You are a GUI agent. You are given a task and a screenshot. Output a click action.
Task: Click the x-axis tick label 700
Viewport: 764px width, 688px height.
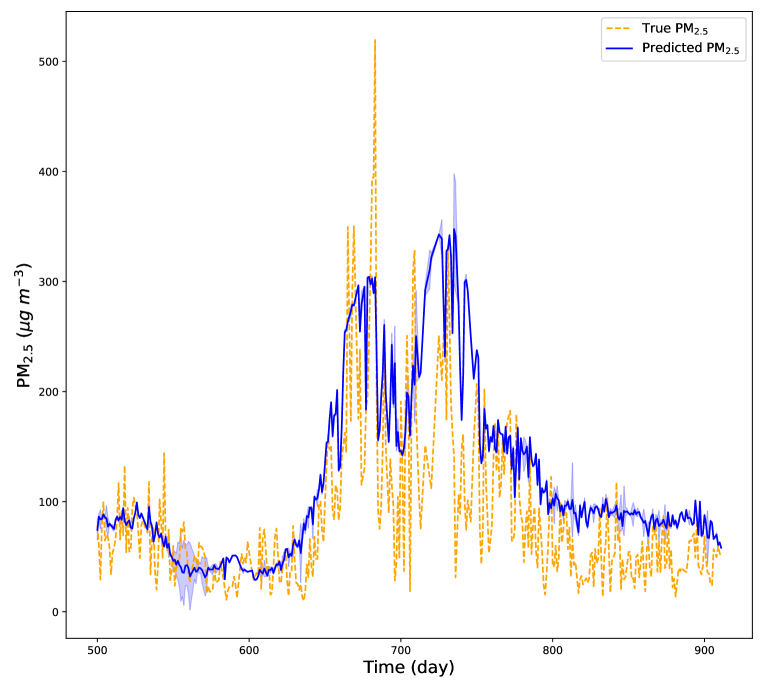pyautogui.click(x=401, y=650)
